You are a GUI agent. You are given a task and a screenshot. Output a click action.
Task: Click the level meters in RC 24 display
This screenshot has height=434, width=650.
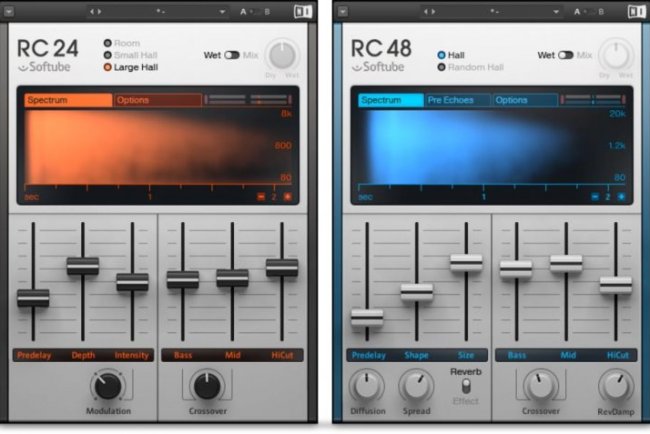[x=248, y=99]
